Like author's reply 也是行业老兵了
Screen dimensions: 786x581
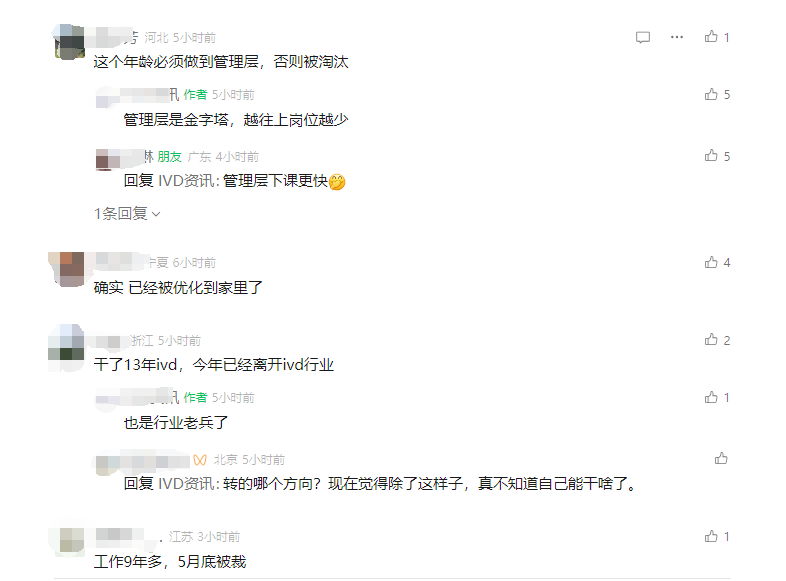point(711,398)
